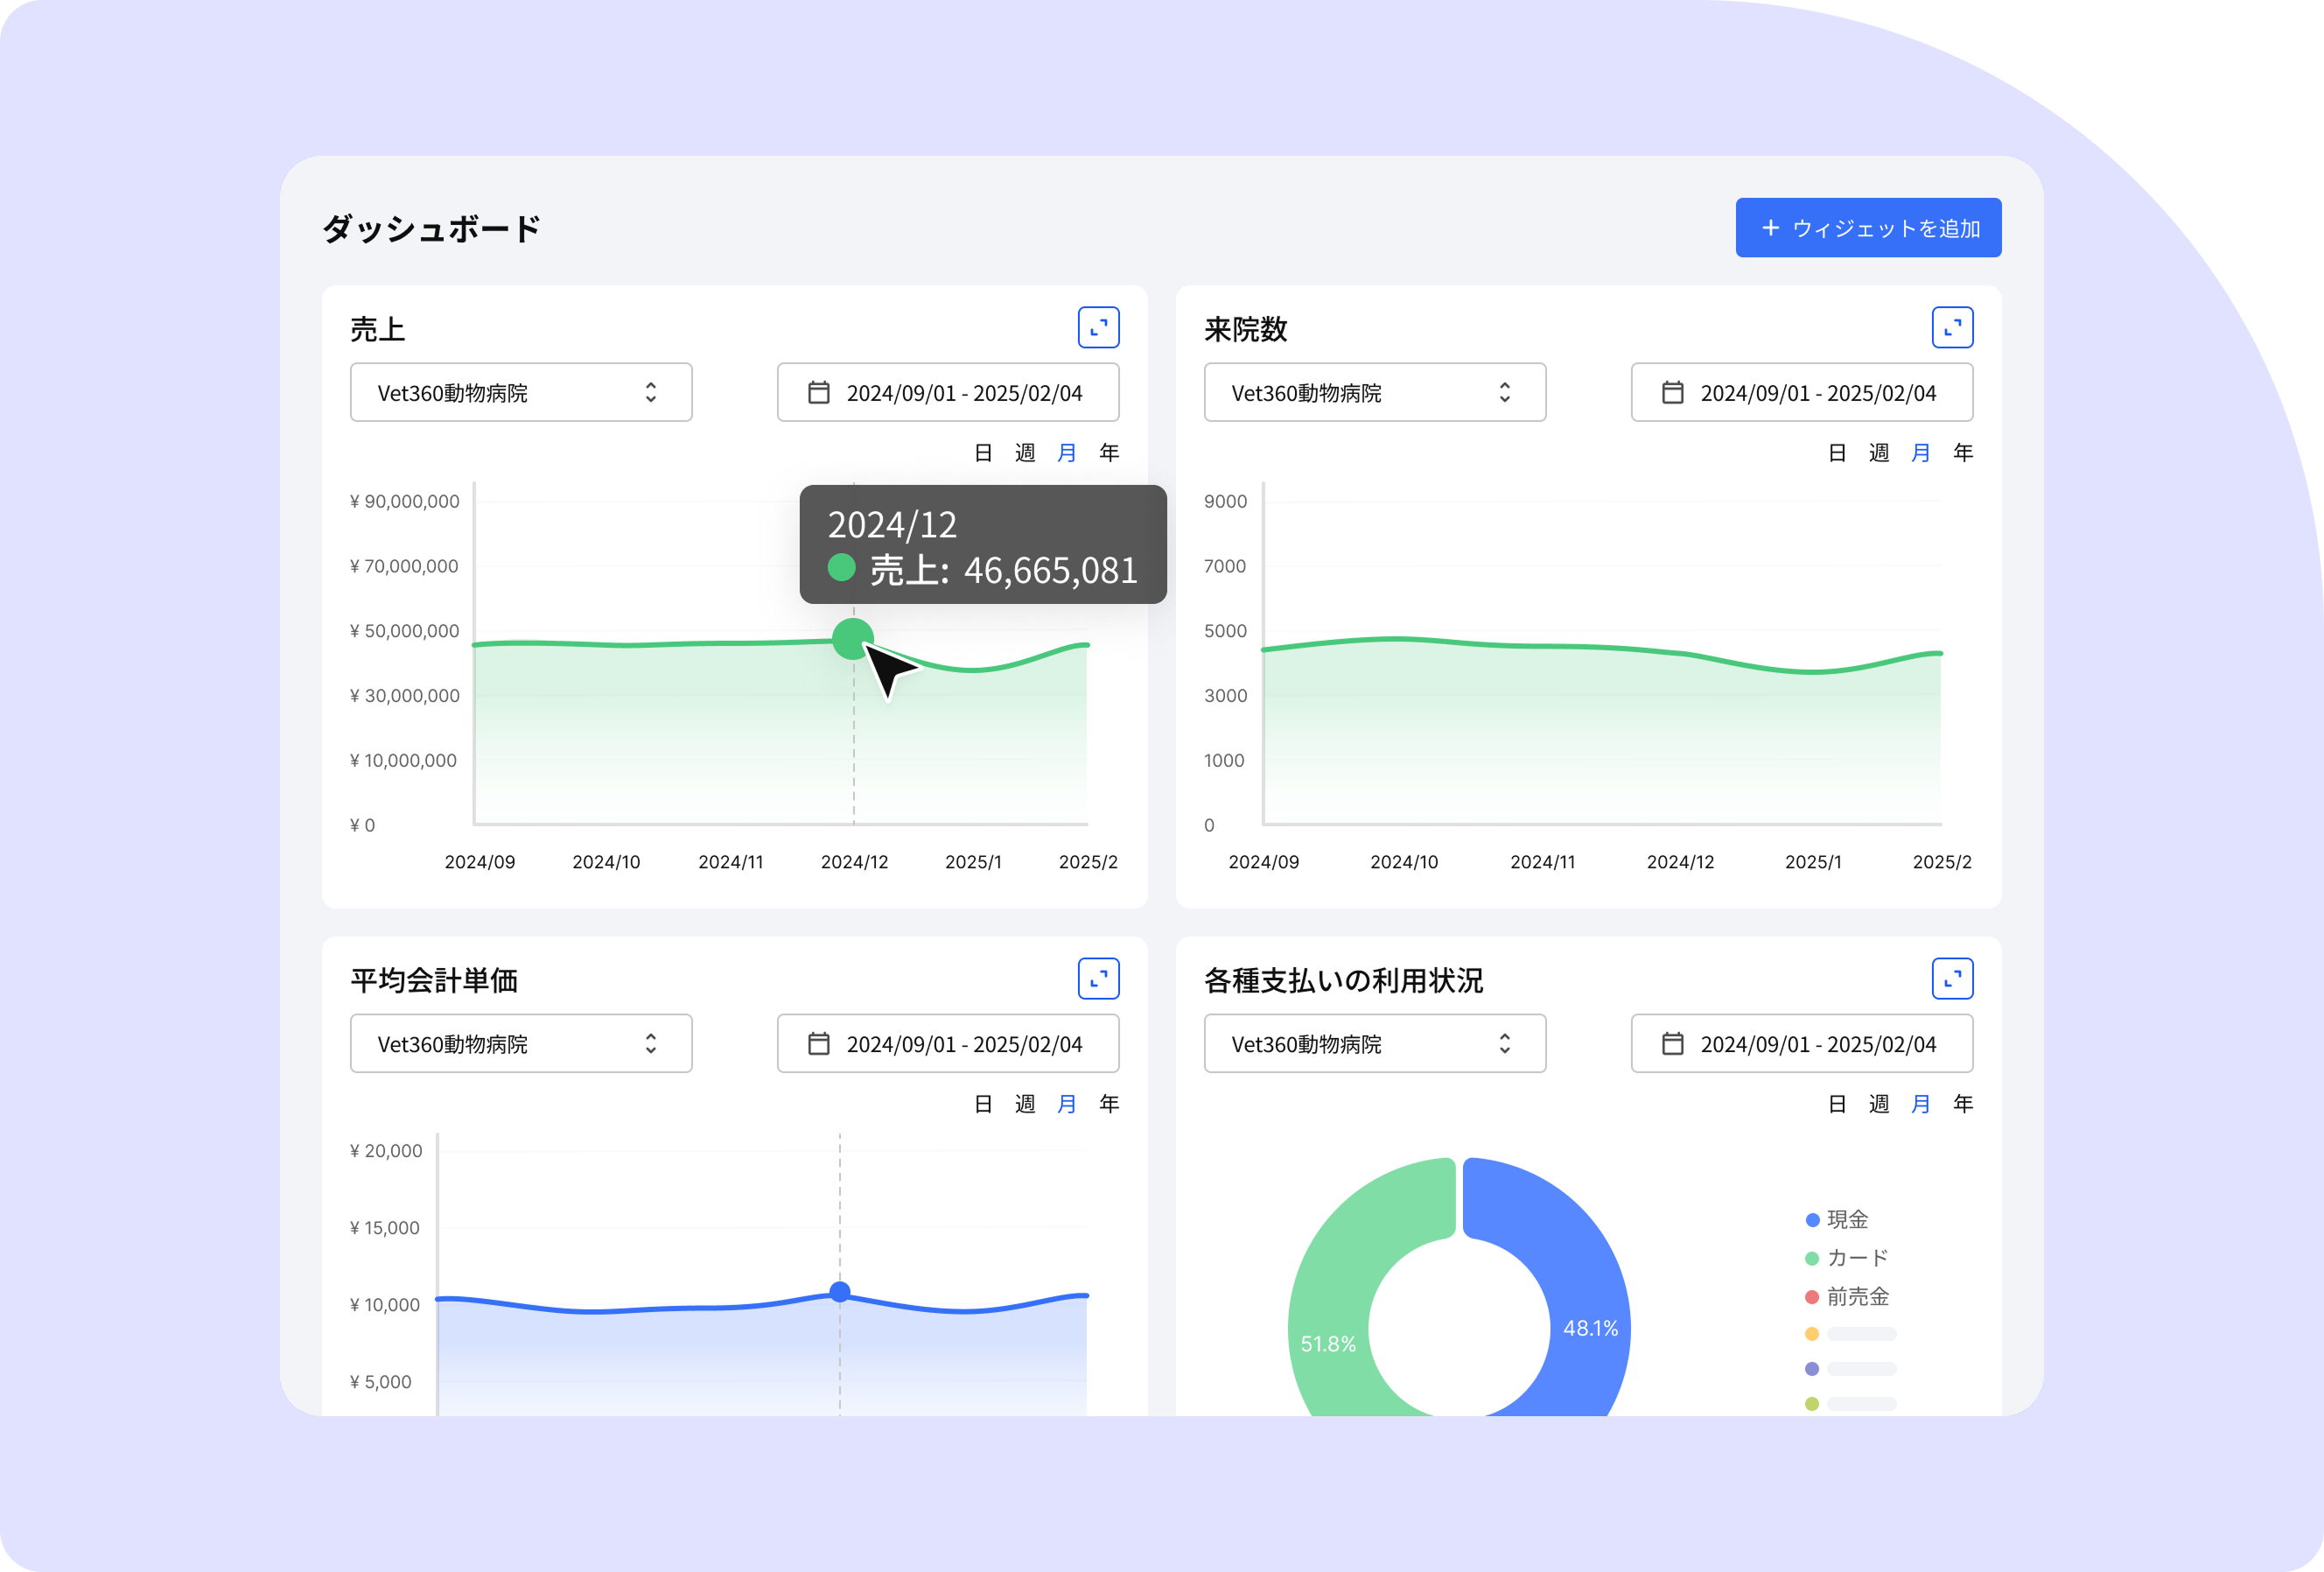2324x1572 pixels.
Task: Open the date range picker in 各種支払いの利用状況 widget
Action: (x=1801, y=1043)
